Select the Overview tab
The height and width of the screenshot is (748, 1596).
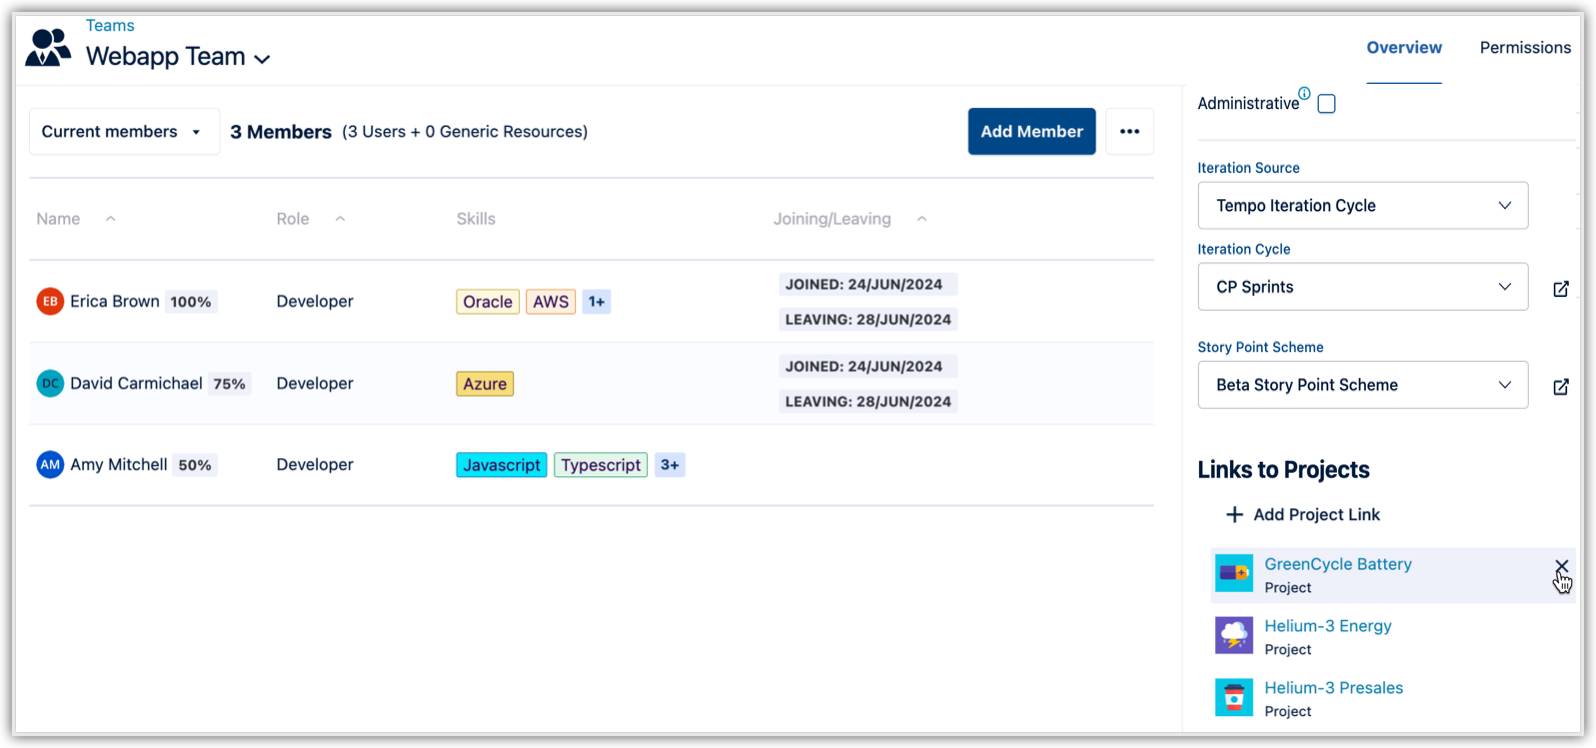1404,48
